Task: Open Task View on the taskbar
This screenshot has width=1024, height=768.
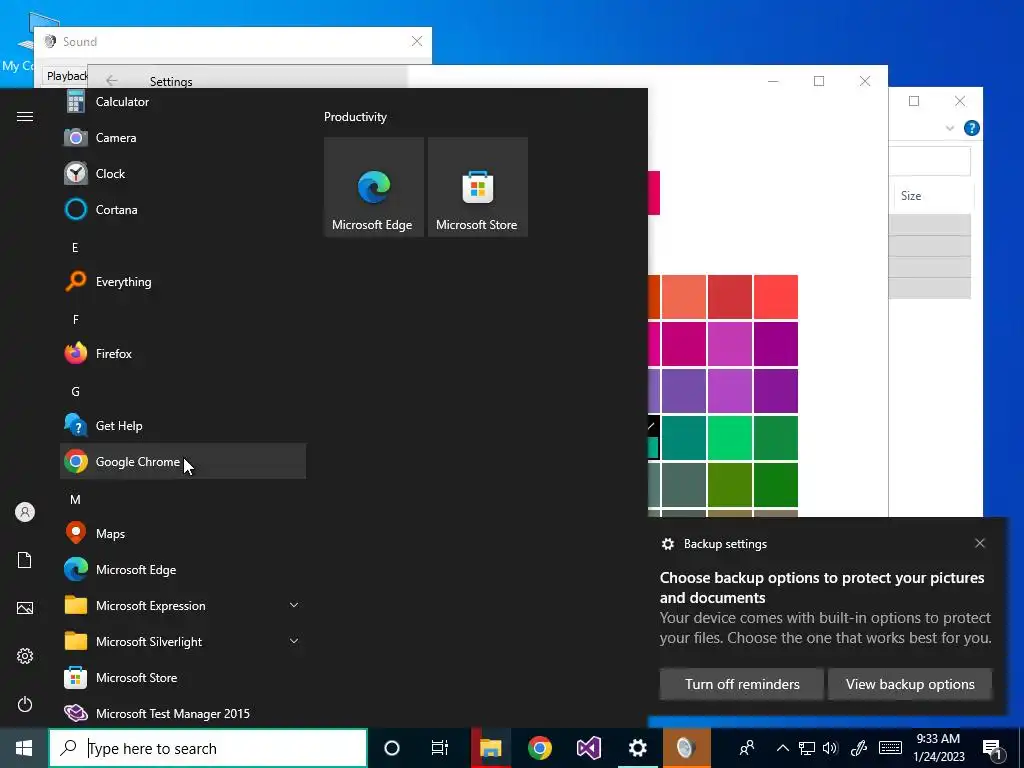Action: (x=440, y=748)
